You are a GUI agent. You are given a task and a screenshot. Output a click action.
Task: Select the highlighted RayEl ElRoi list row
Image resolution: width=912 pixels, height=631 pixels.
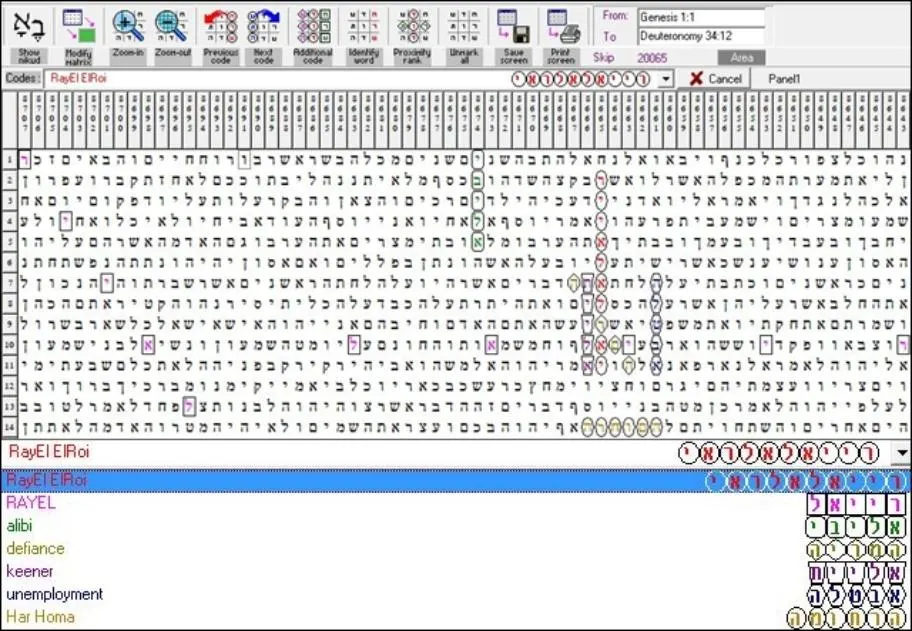pos(455,481)
